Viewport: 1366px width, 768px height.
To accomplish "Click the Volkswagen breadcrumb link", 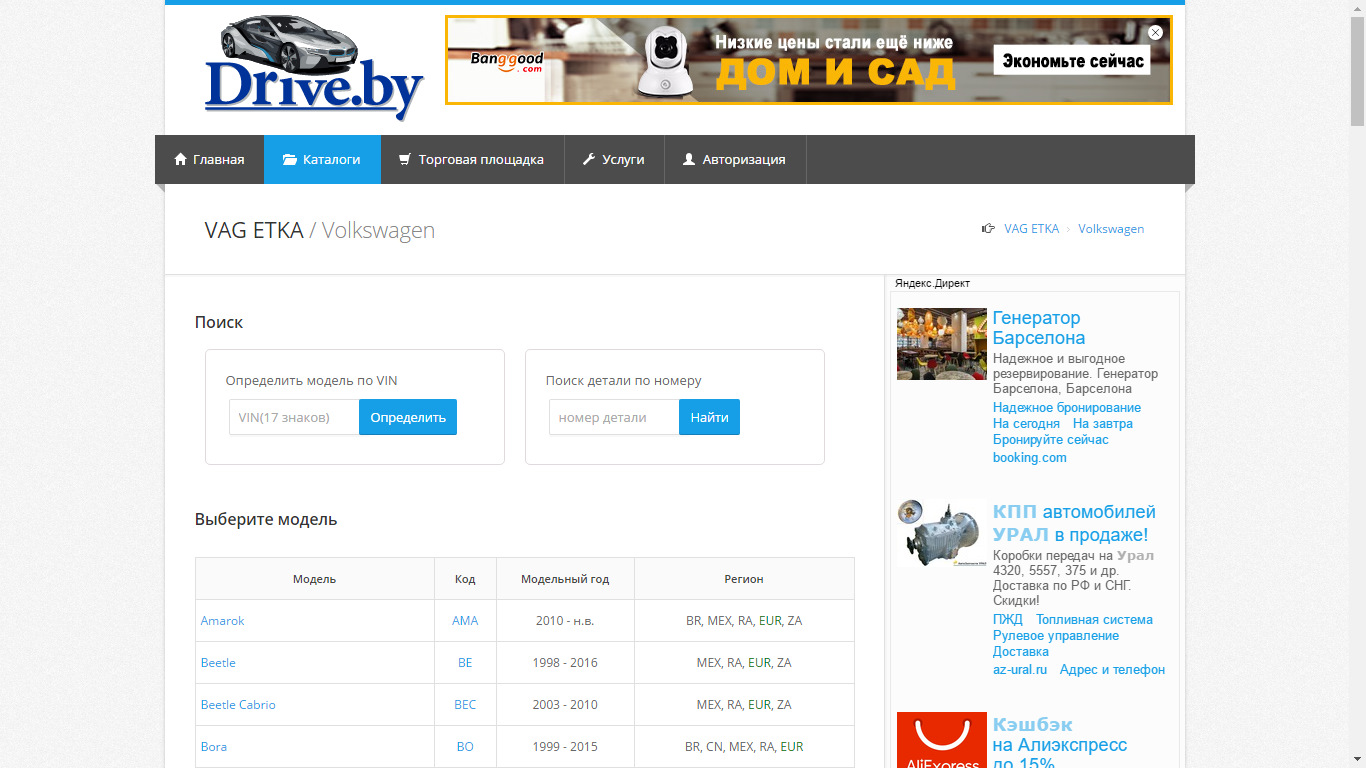I will 1111,229.
